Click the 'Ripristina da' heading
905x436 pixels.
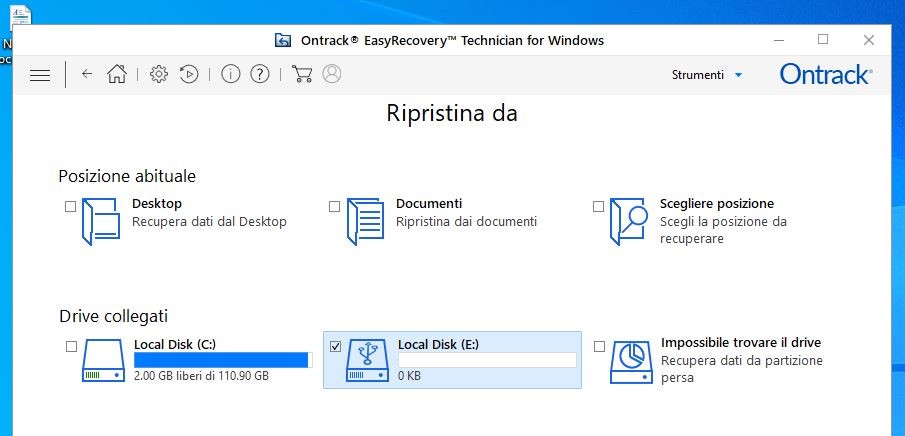[452, 113]
